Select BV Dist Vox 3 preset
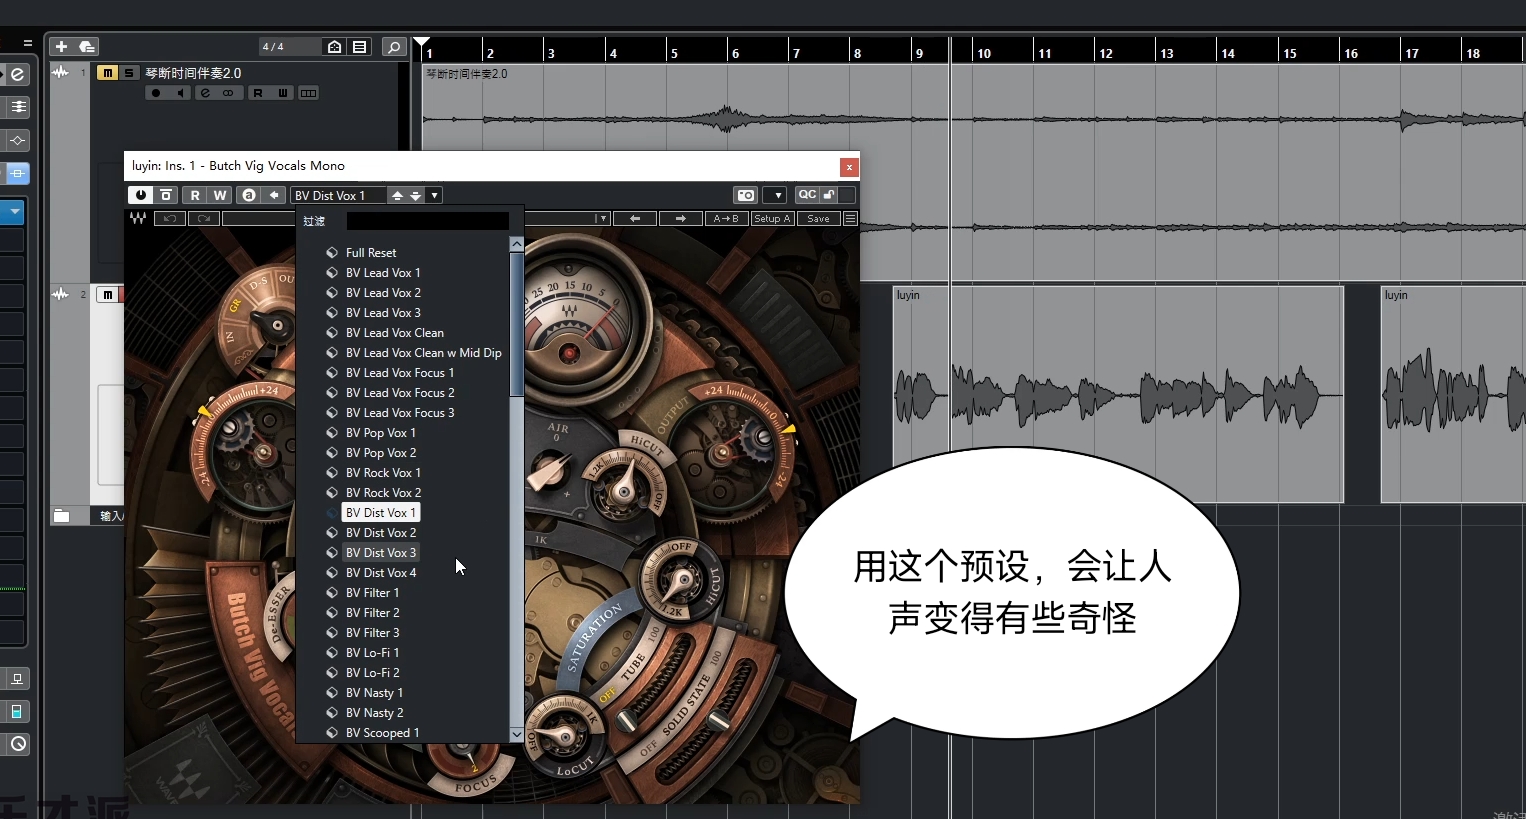 (381, 553)
